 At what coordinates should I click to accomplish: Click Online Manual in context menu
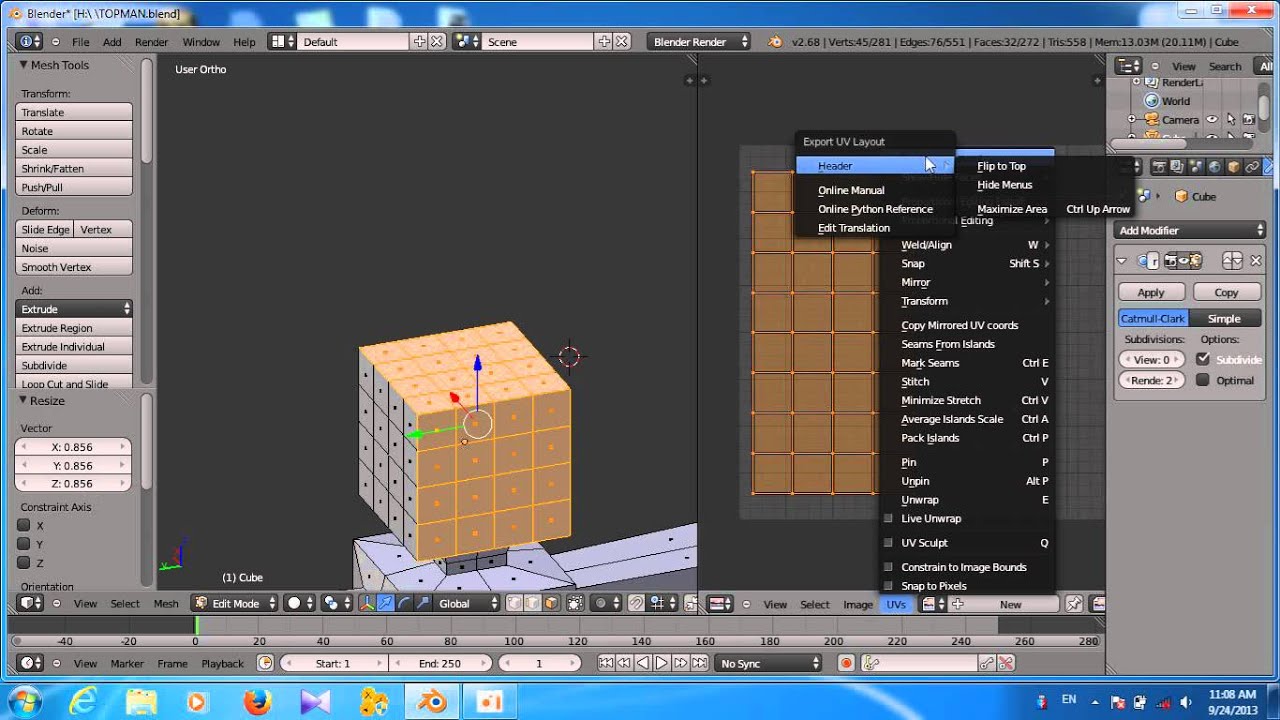pyautogui.click(x=851, y=190)
